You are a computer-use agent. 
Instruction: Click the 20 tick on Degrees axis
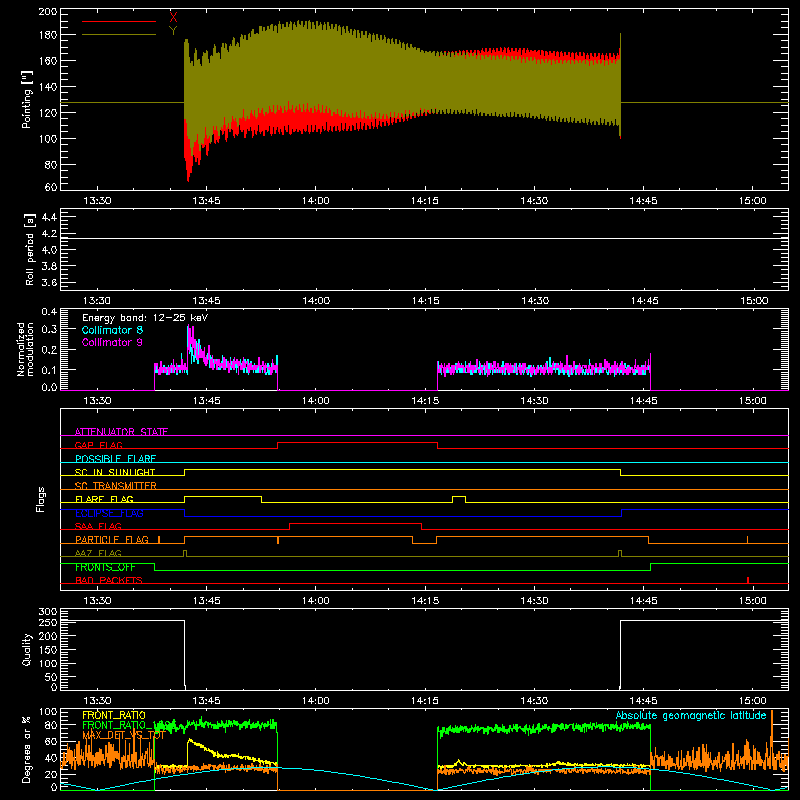pyautogui.click(x=51, y=774)
